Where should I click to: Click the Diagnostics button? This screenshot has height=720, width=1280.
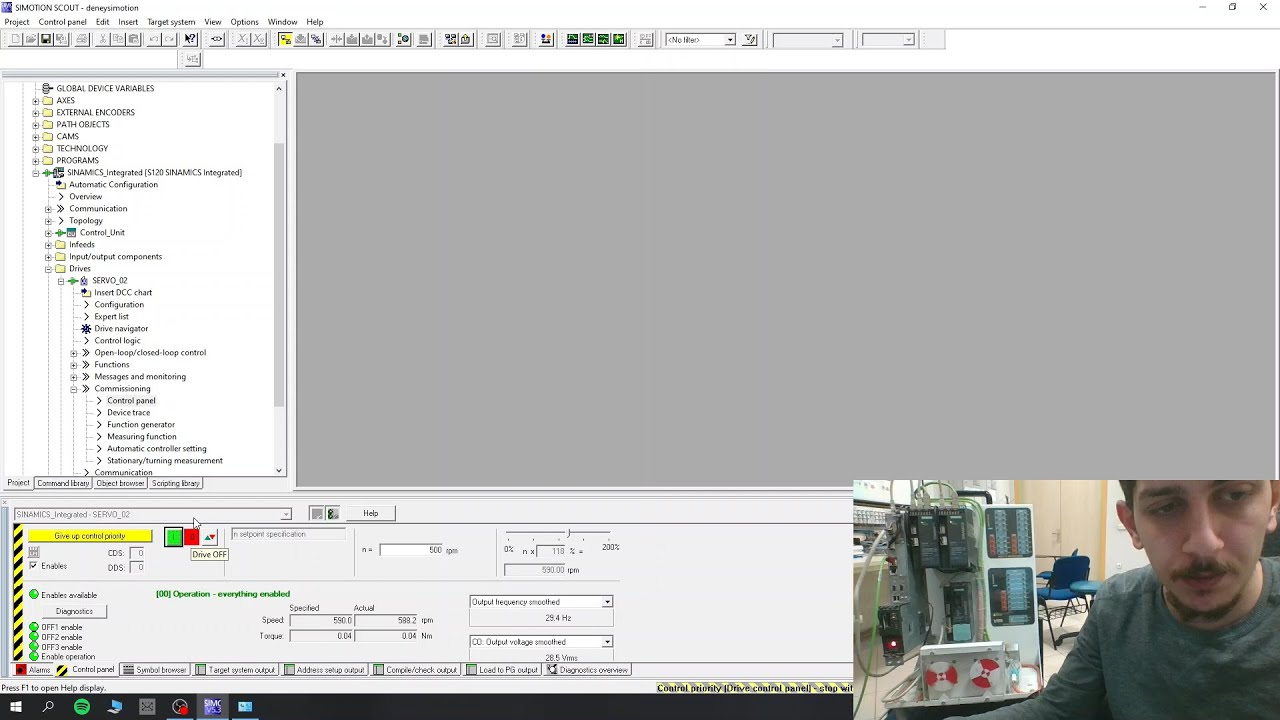74,611
